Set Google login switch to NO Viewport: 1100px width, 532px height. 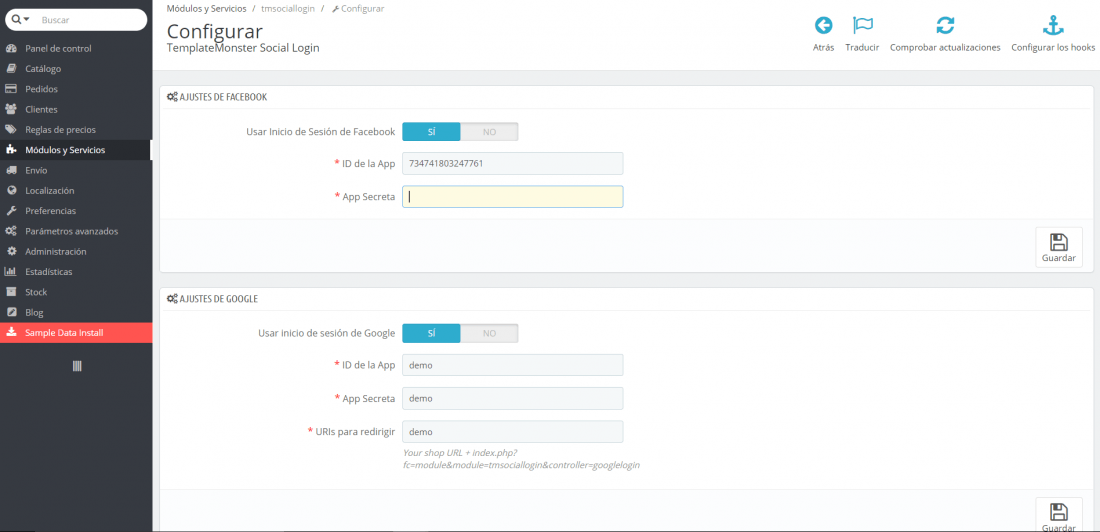489,333
